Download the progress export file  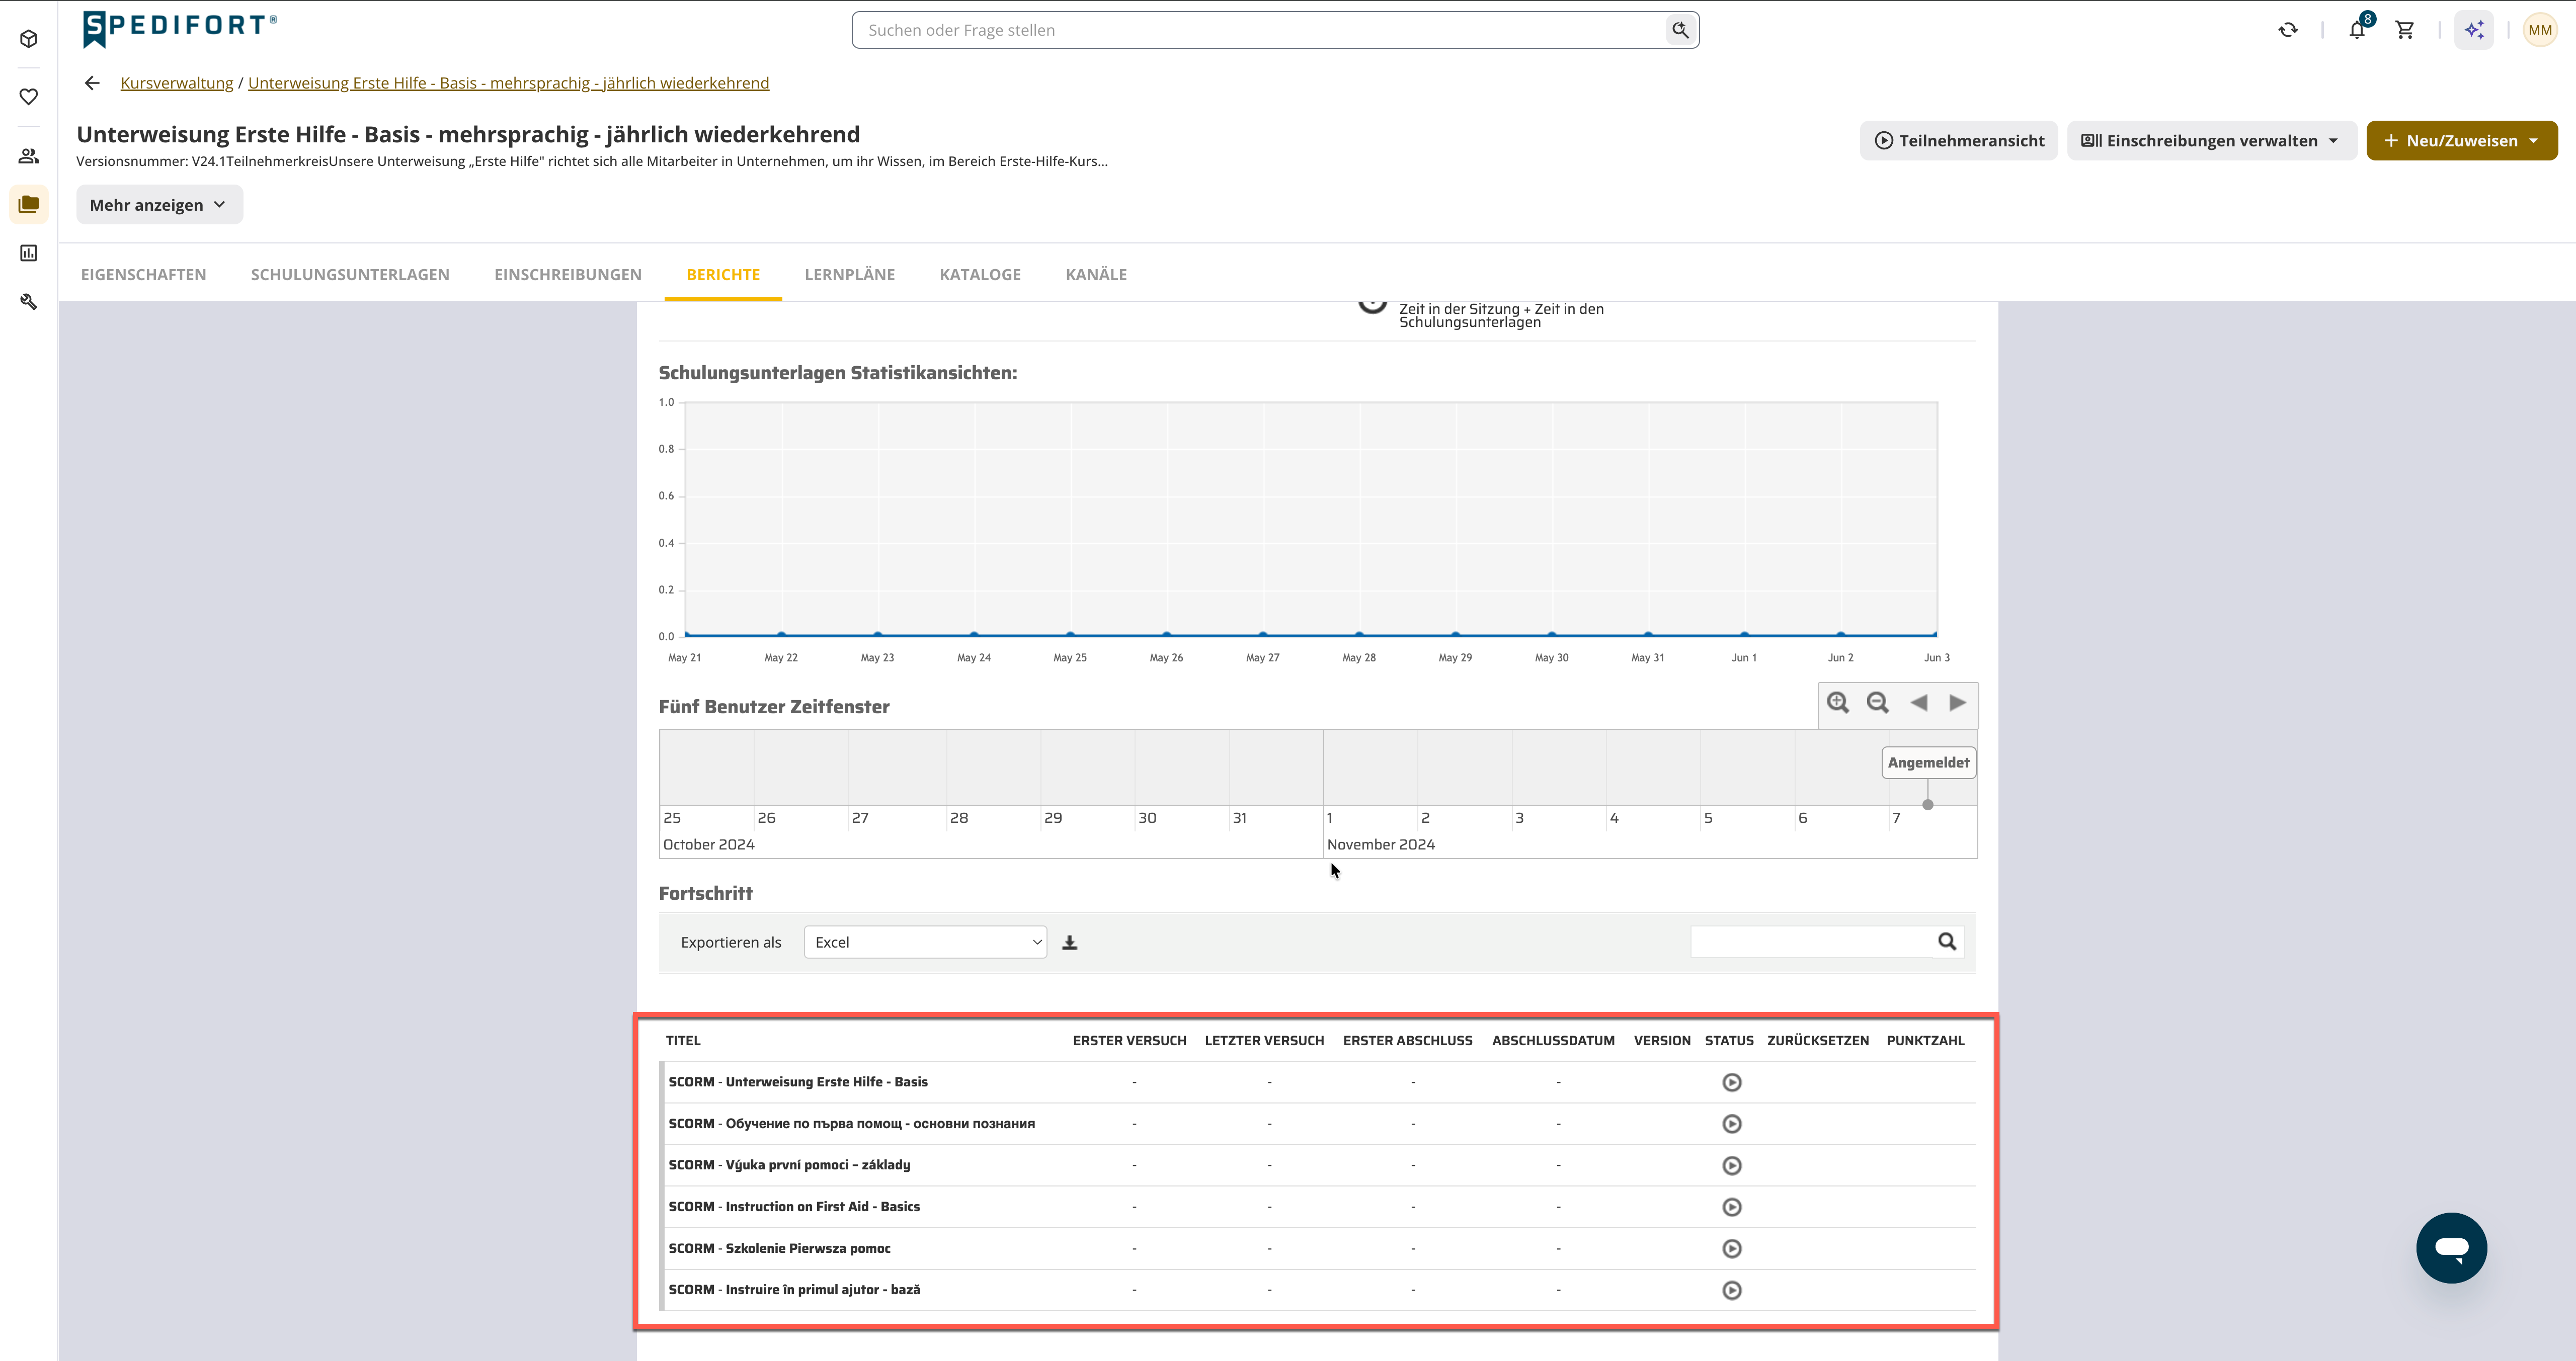(x=1070, y=942)
